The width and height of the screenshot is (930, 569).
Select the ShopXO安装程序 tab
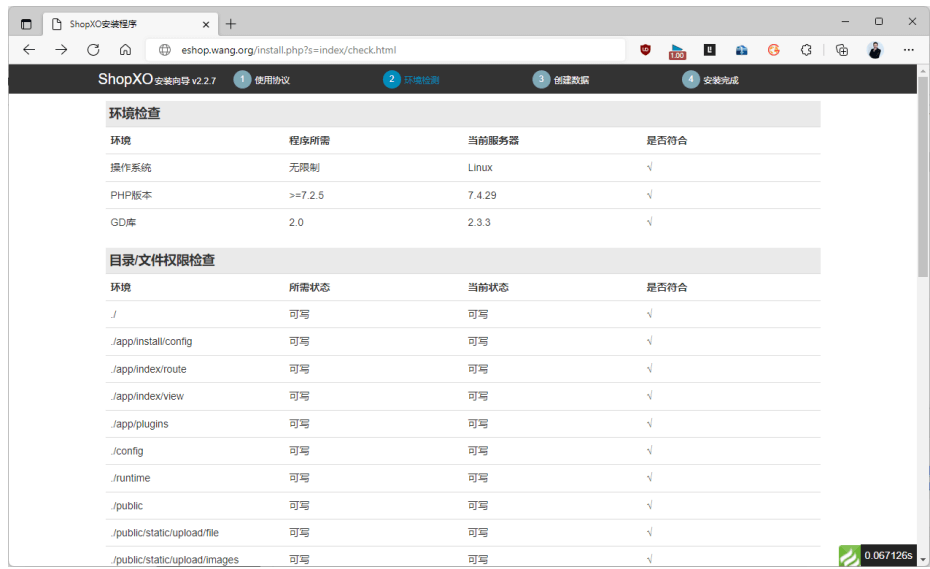tap(129, 24)
